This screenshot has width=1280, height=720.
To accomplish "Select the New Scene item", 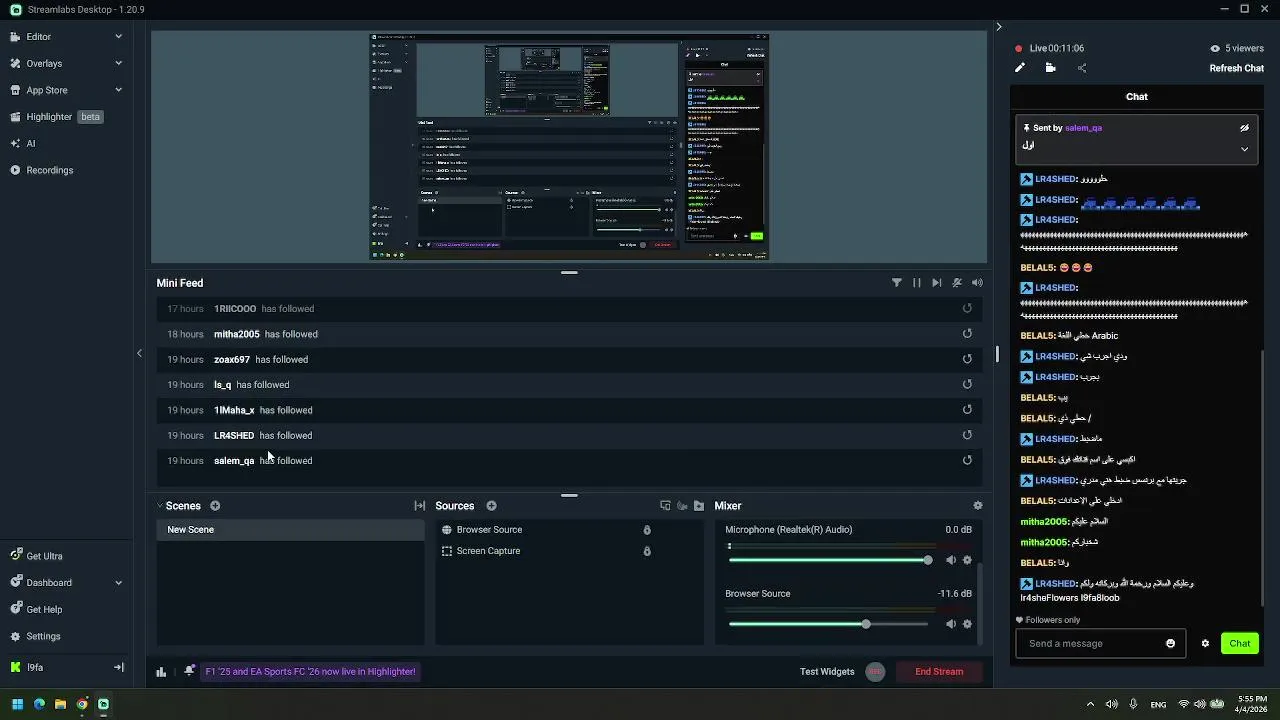I will click(290, 530).
